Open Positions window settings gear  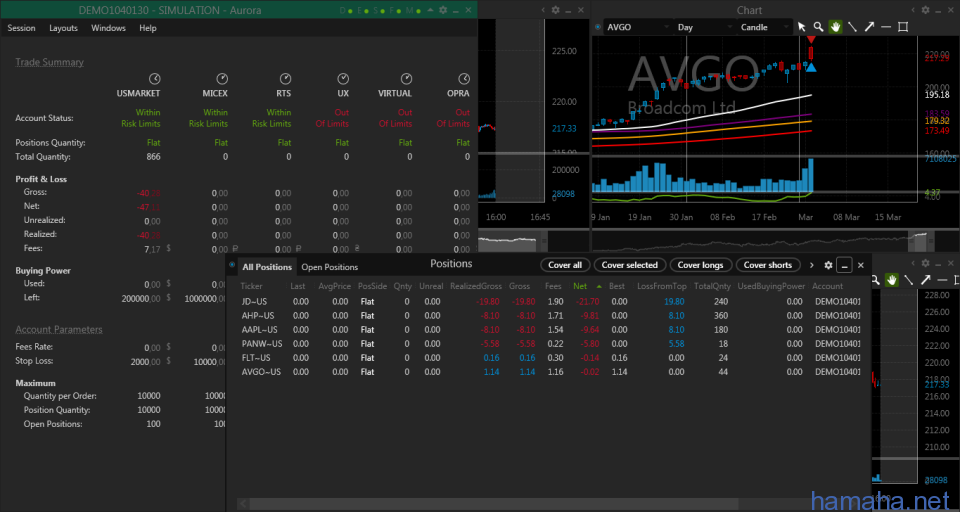tap(828, 265)
